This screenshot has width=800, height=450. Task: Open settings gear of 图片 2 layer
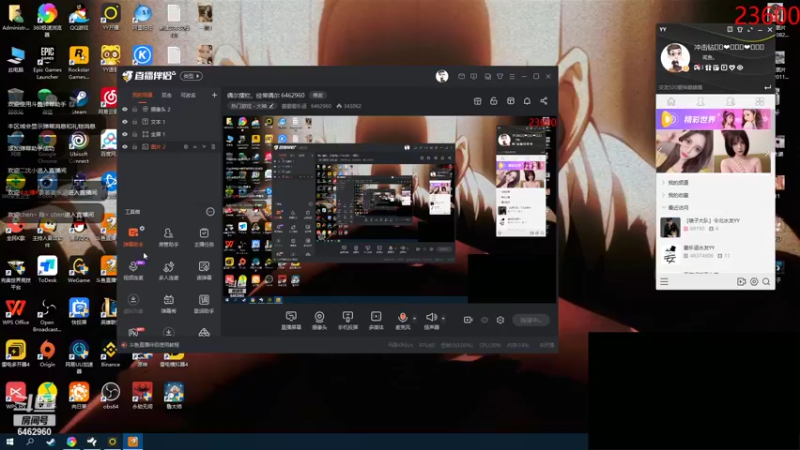pyautogui.click(x=186, y=147)
